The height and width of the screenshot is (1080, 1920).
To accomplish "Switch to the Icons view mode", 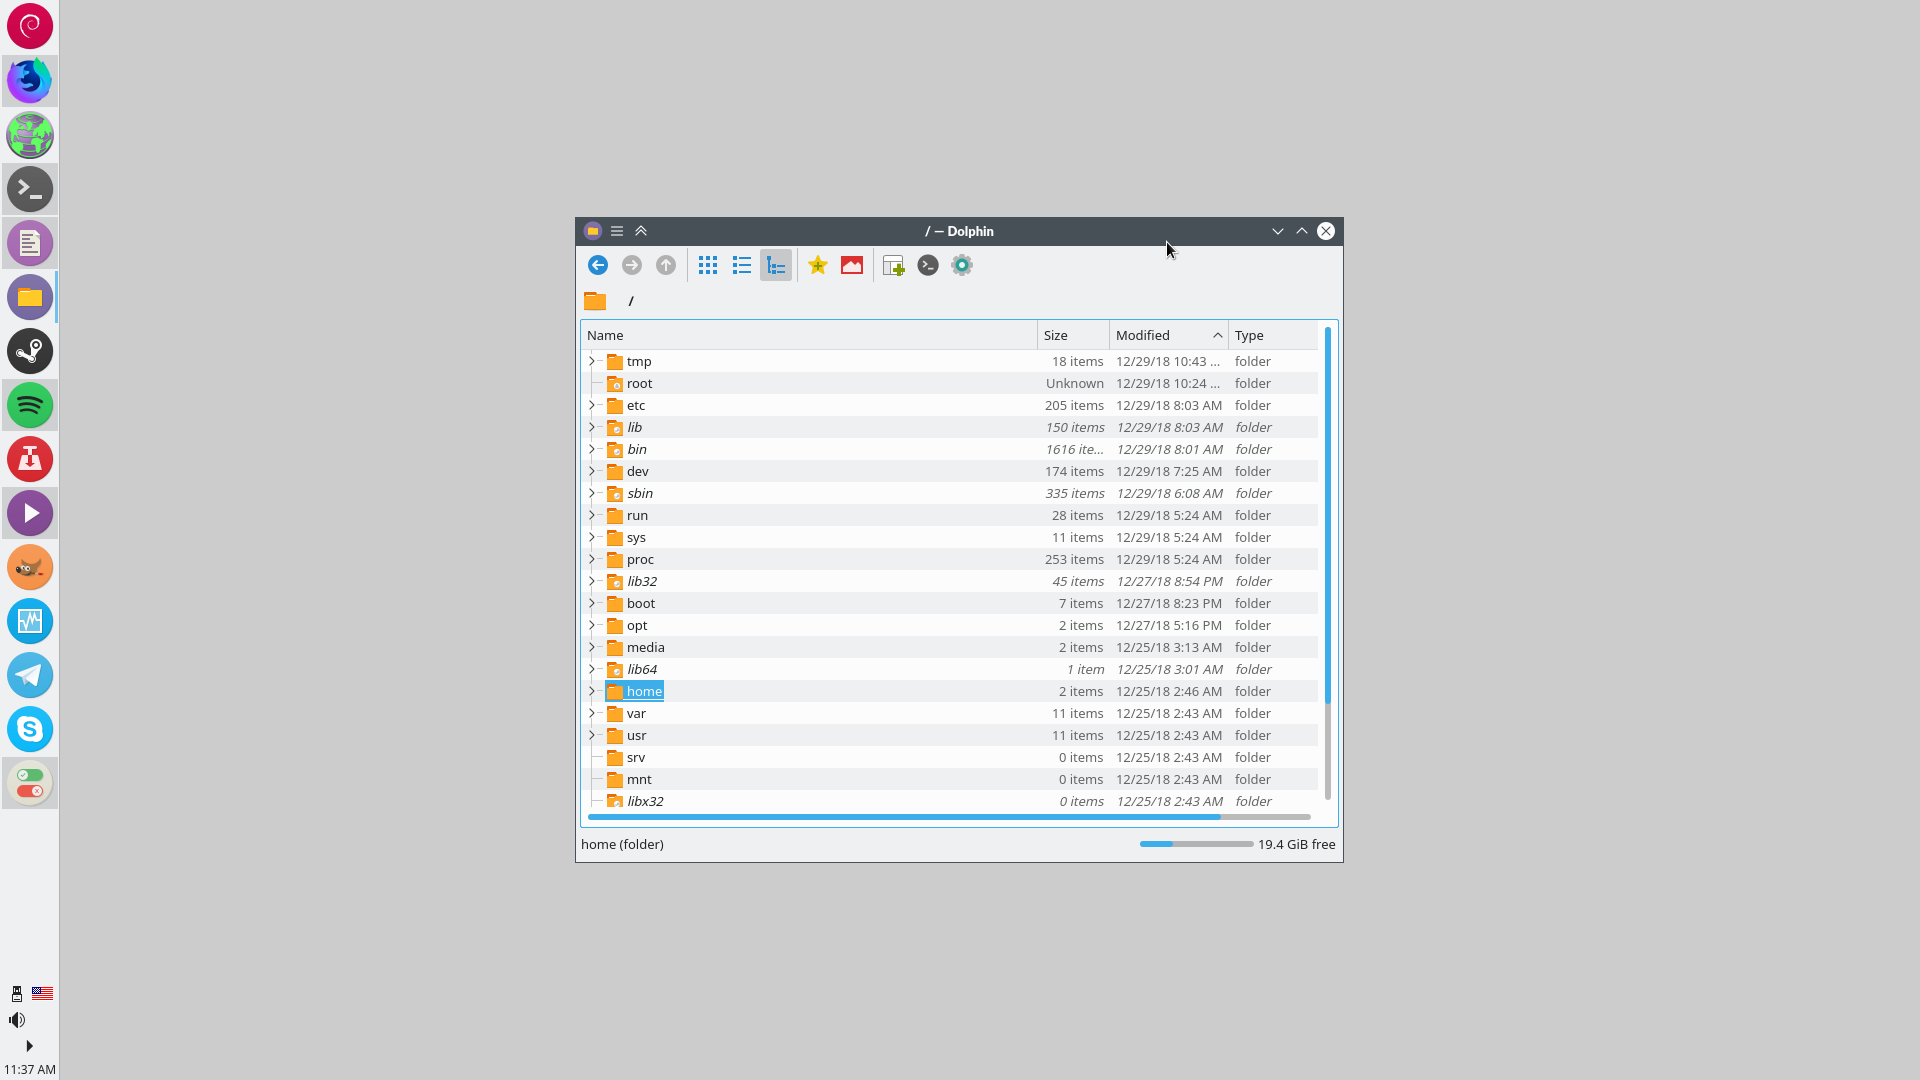I will pos(708,265).
